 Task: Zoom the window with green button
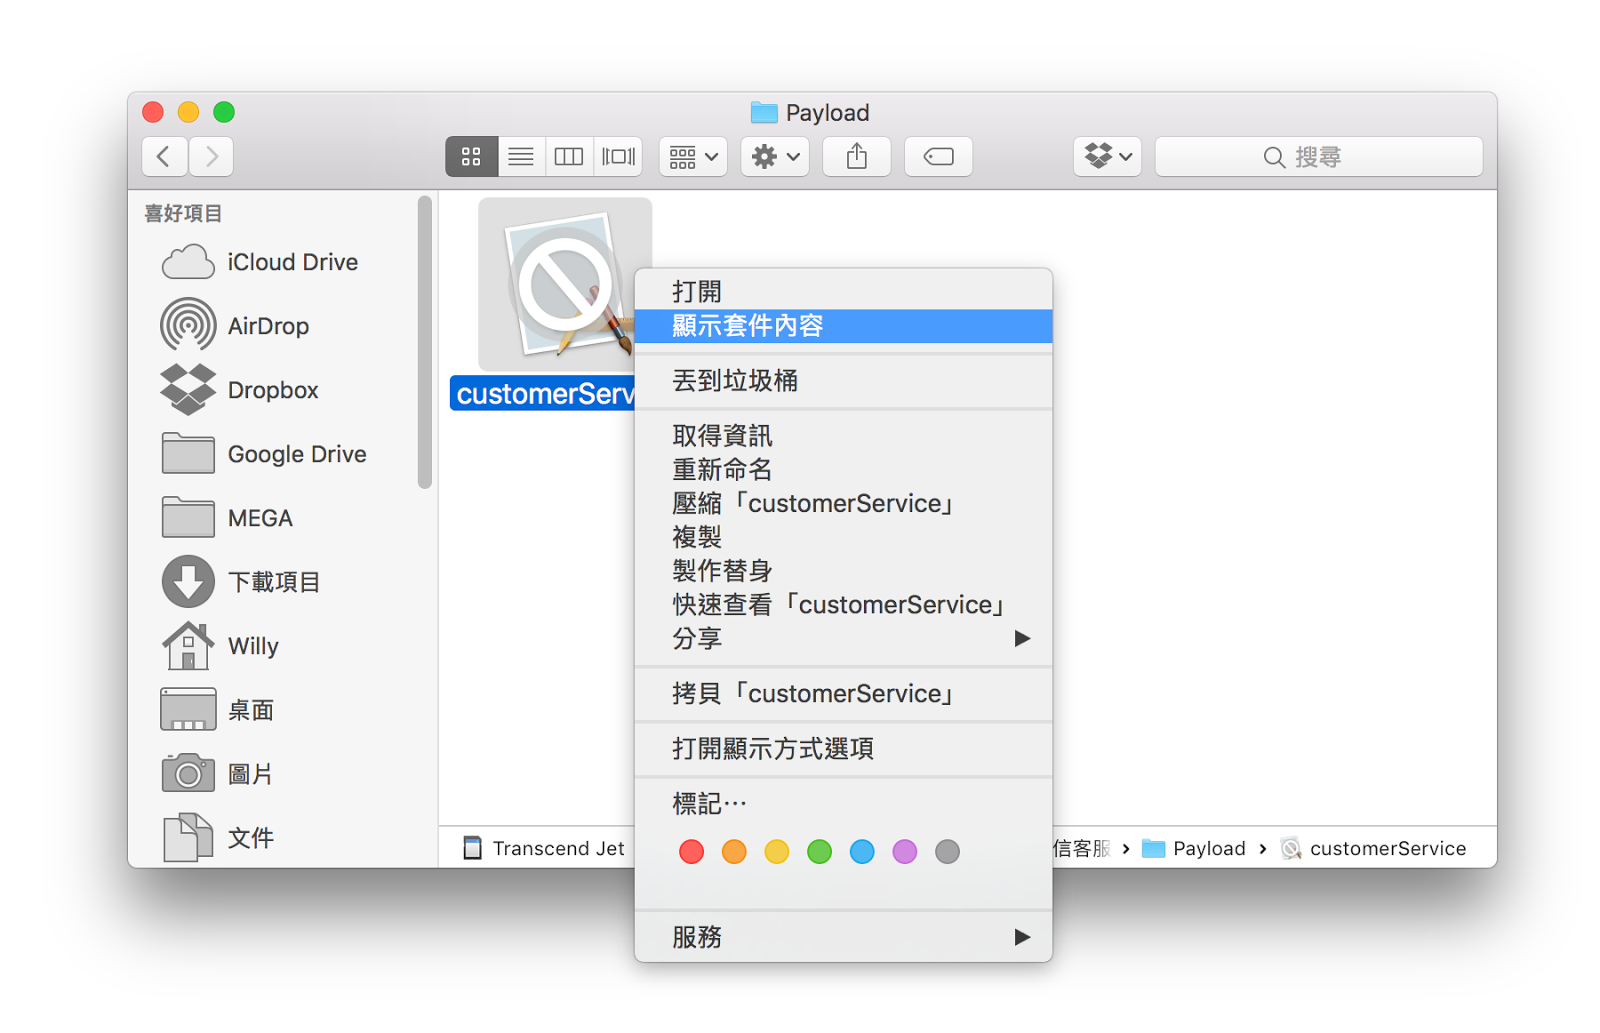224,112
